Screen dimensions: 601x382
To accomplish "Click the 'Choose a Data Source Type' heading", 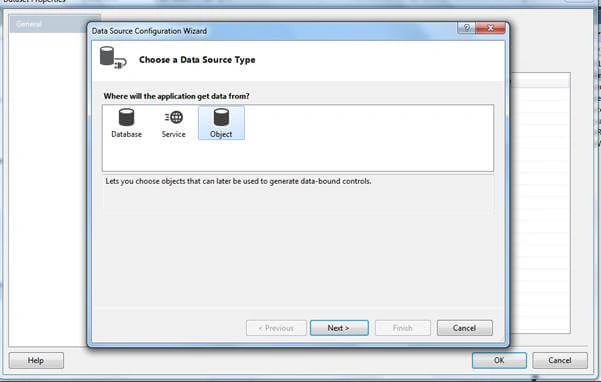I will tap(197, 60).
